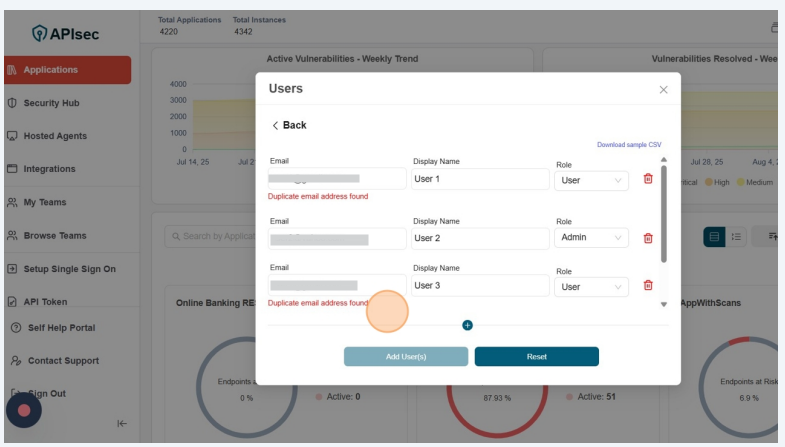The height and width of the screenshot is (447, 785).
Task: Delete the User 1 row
Action: pyautogui.click(x=648, y=179)
